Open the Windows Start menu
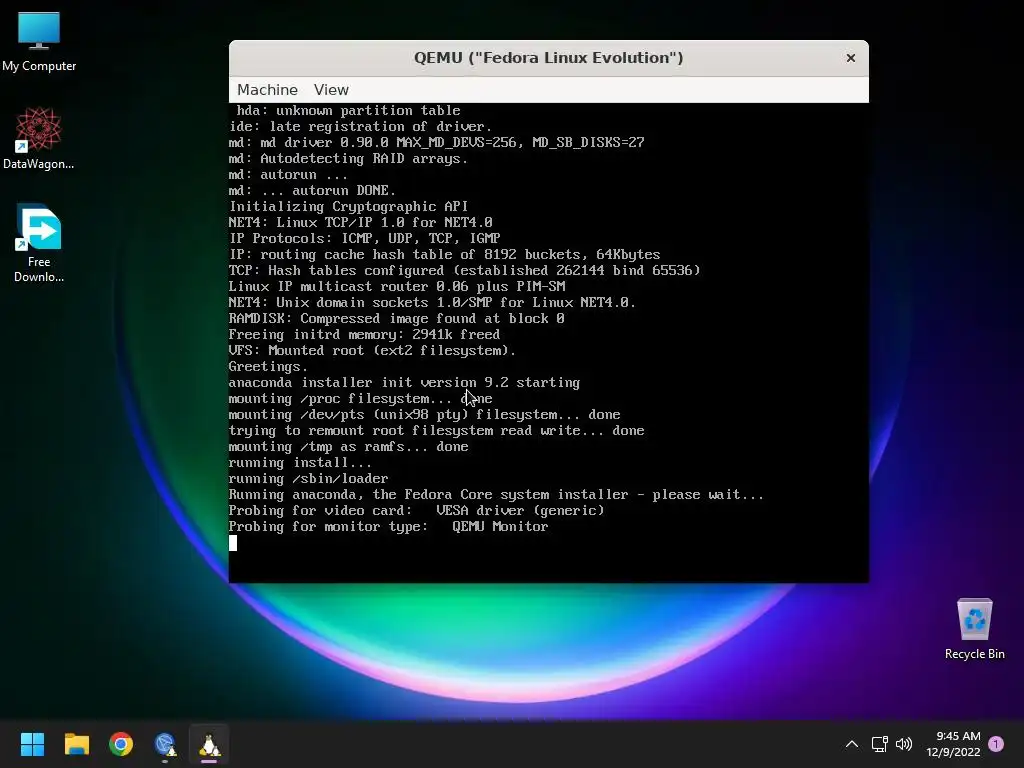The height and width of the screenshot is (768, 1024). [32, 744]
